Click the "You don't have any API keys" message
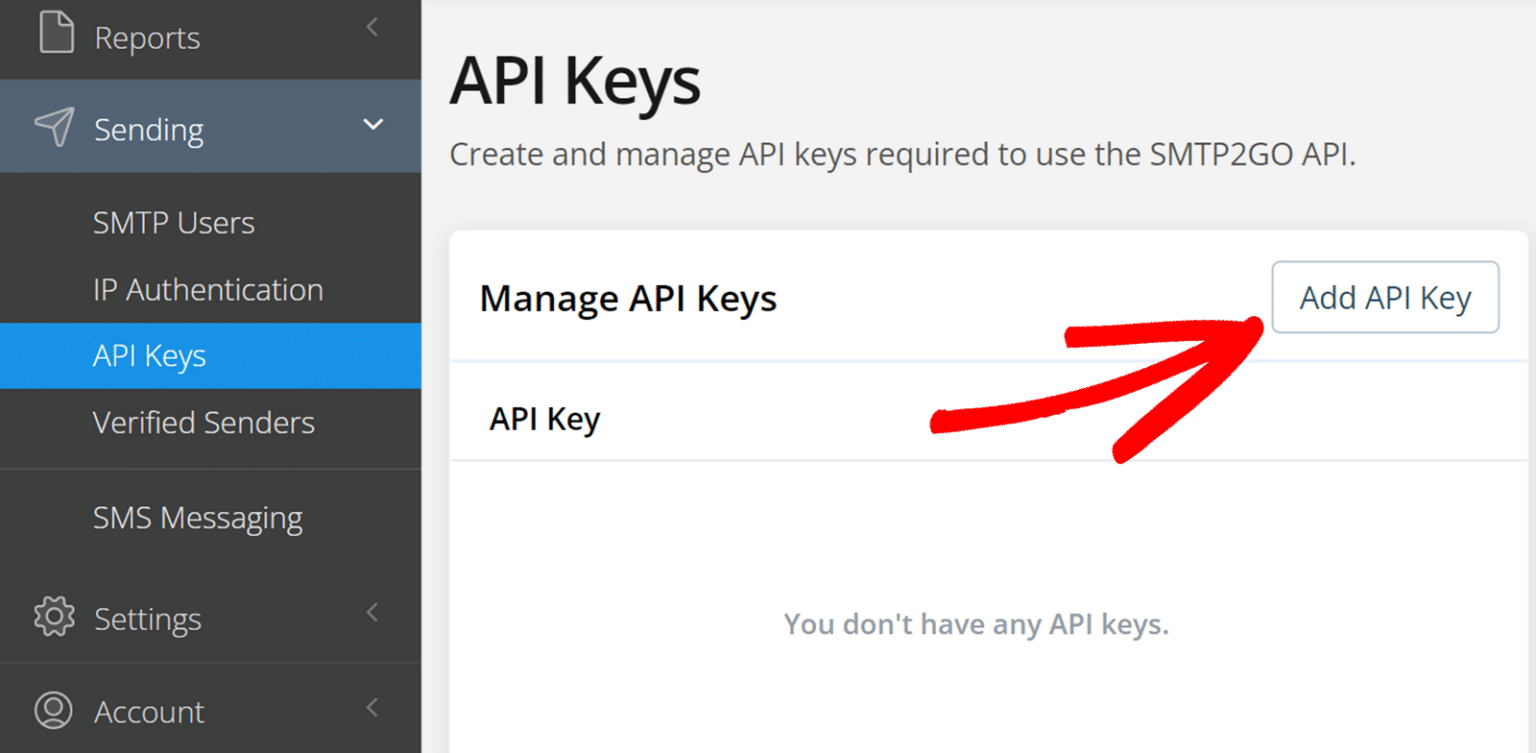Image resolution: width=1536 pixels, height=753 pixels. [976, 625]
